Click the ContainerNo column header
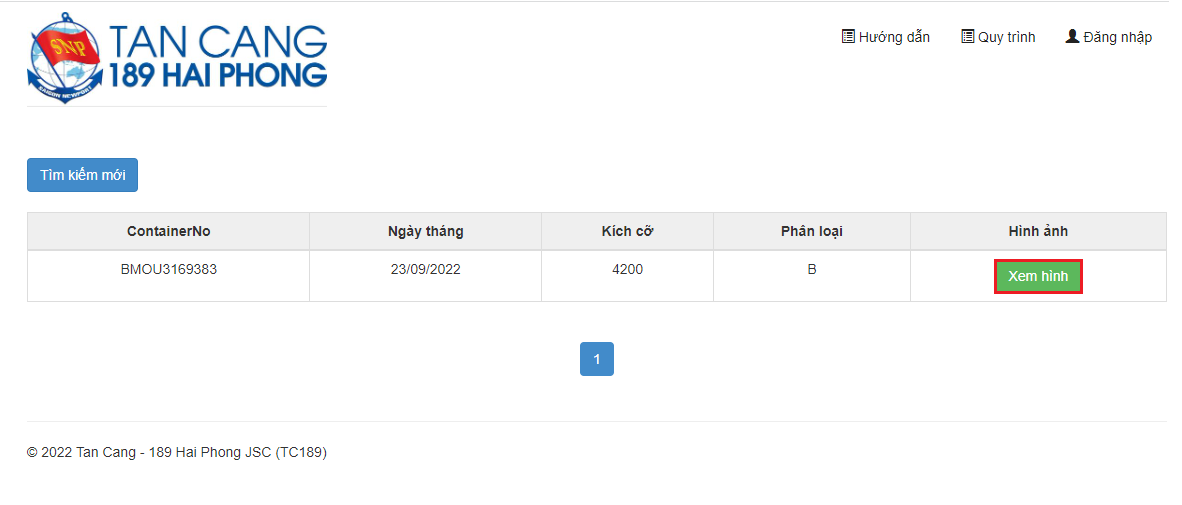1182x505 pixels. (169, 231)
